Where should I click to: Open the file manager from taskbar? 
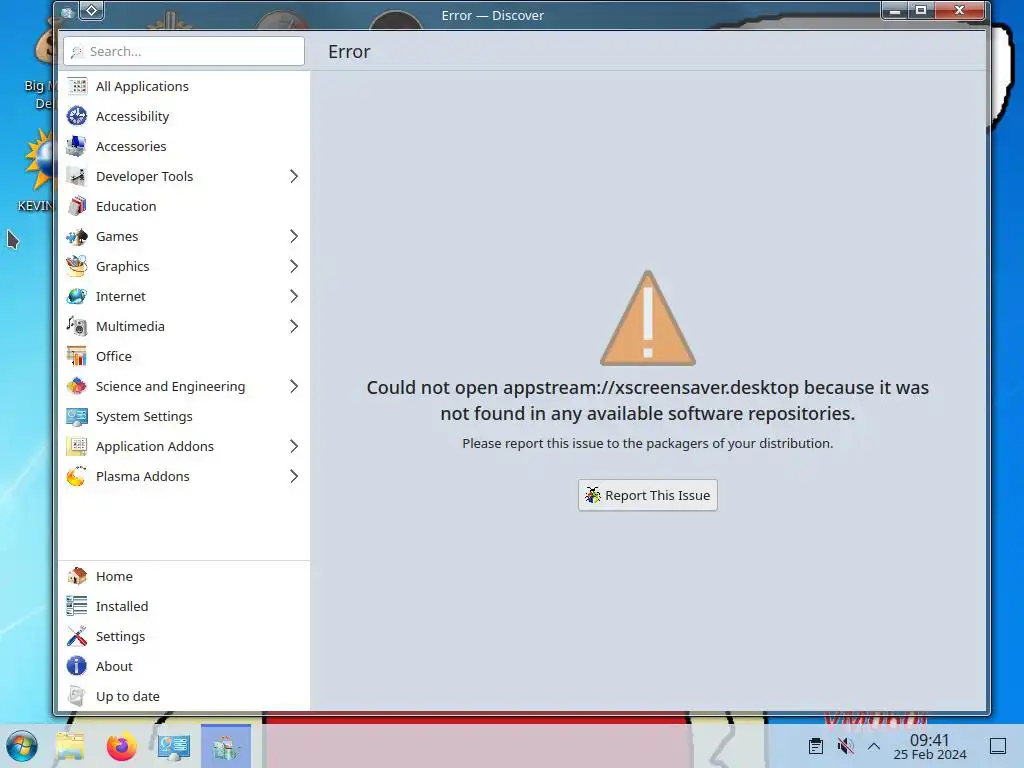click(x=70, y=746)
